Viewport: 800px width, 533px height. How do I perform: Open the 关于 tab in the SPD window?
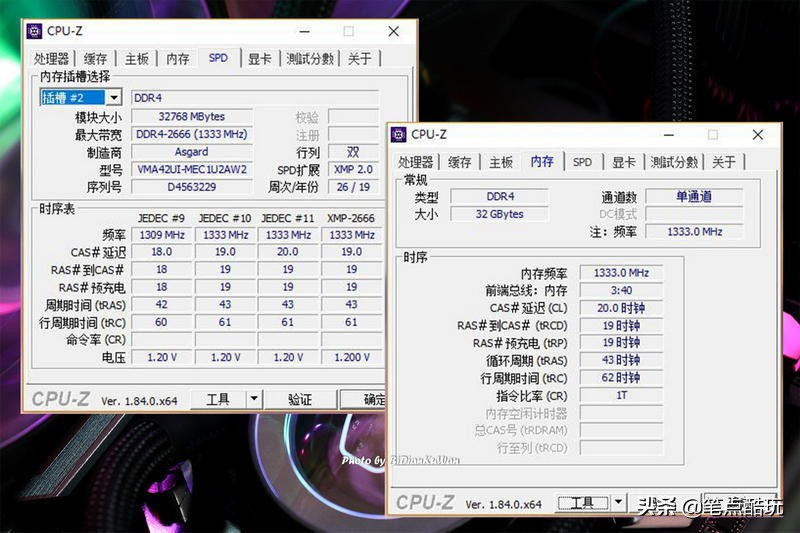pyautogui.click(x=360, y=59)
